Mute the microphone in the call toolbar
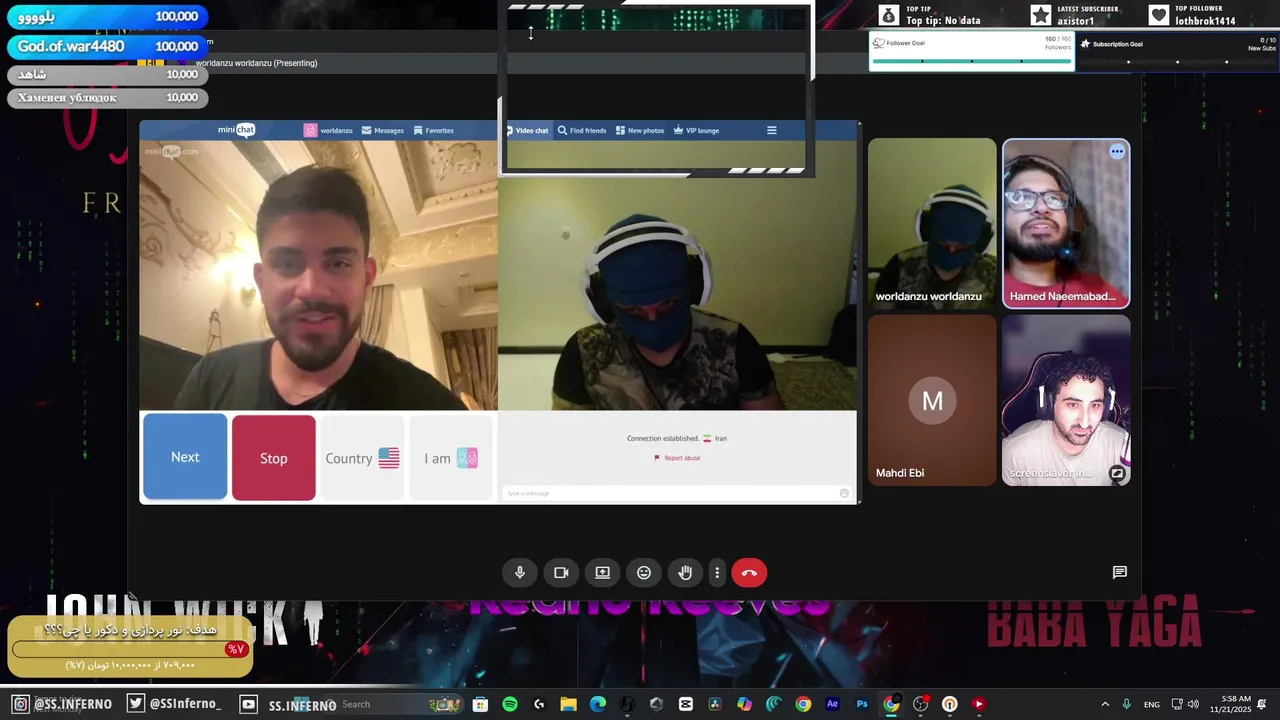 click(x=520, y=573)
